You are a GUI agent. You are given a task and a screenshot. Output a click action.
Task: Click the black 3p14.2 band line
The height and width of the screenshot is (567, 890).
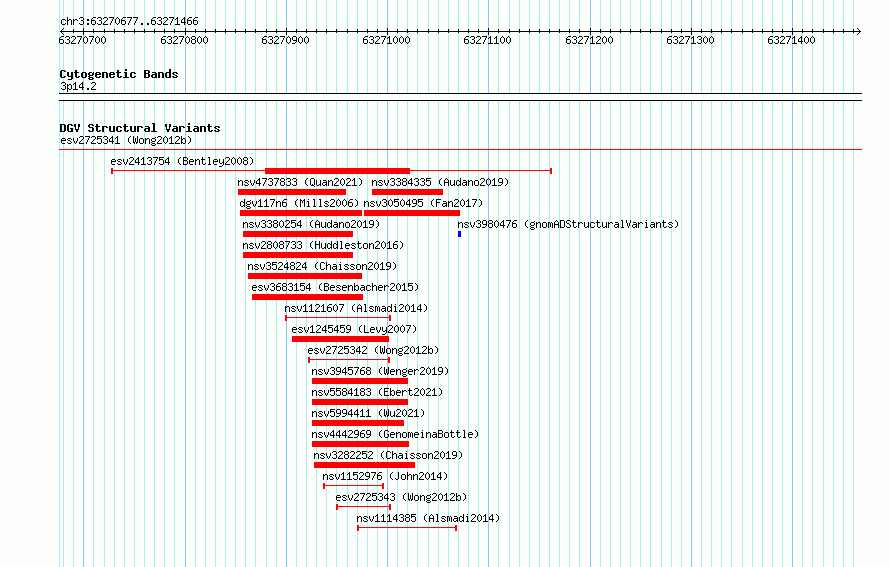pos(460,97)
